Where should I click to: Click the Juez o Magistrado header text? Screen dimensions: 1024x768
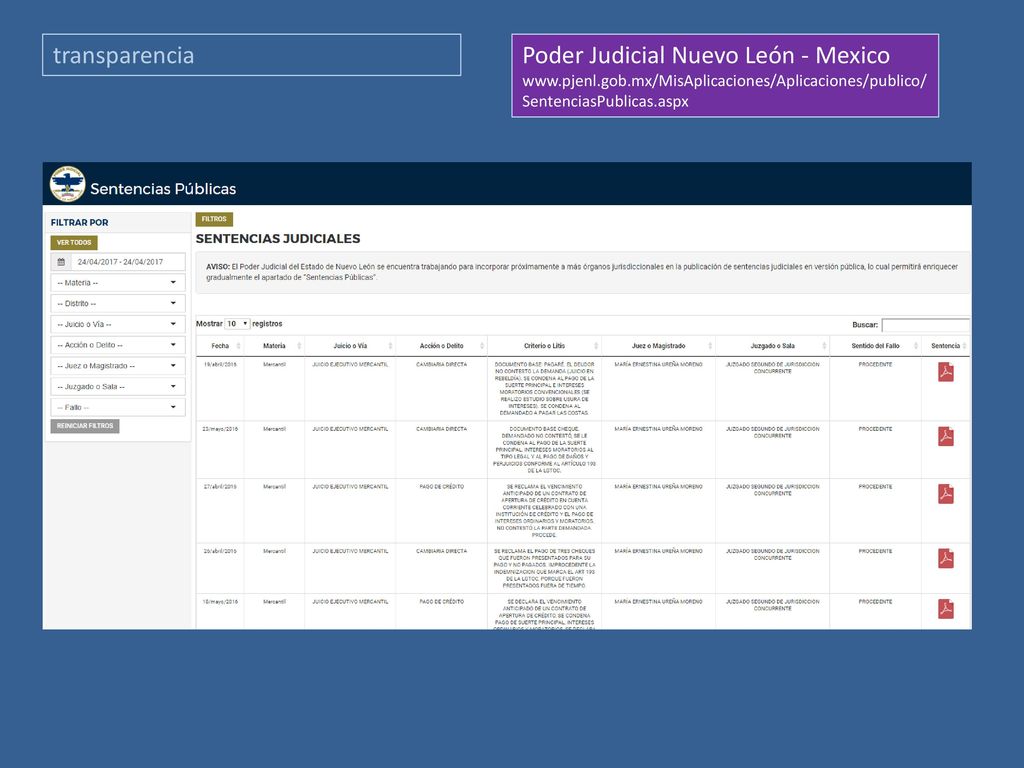tap(658, 346)
